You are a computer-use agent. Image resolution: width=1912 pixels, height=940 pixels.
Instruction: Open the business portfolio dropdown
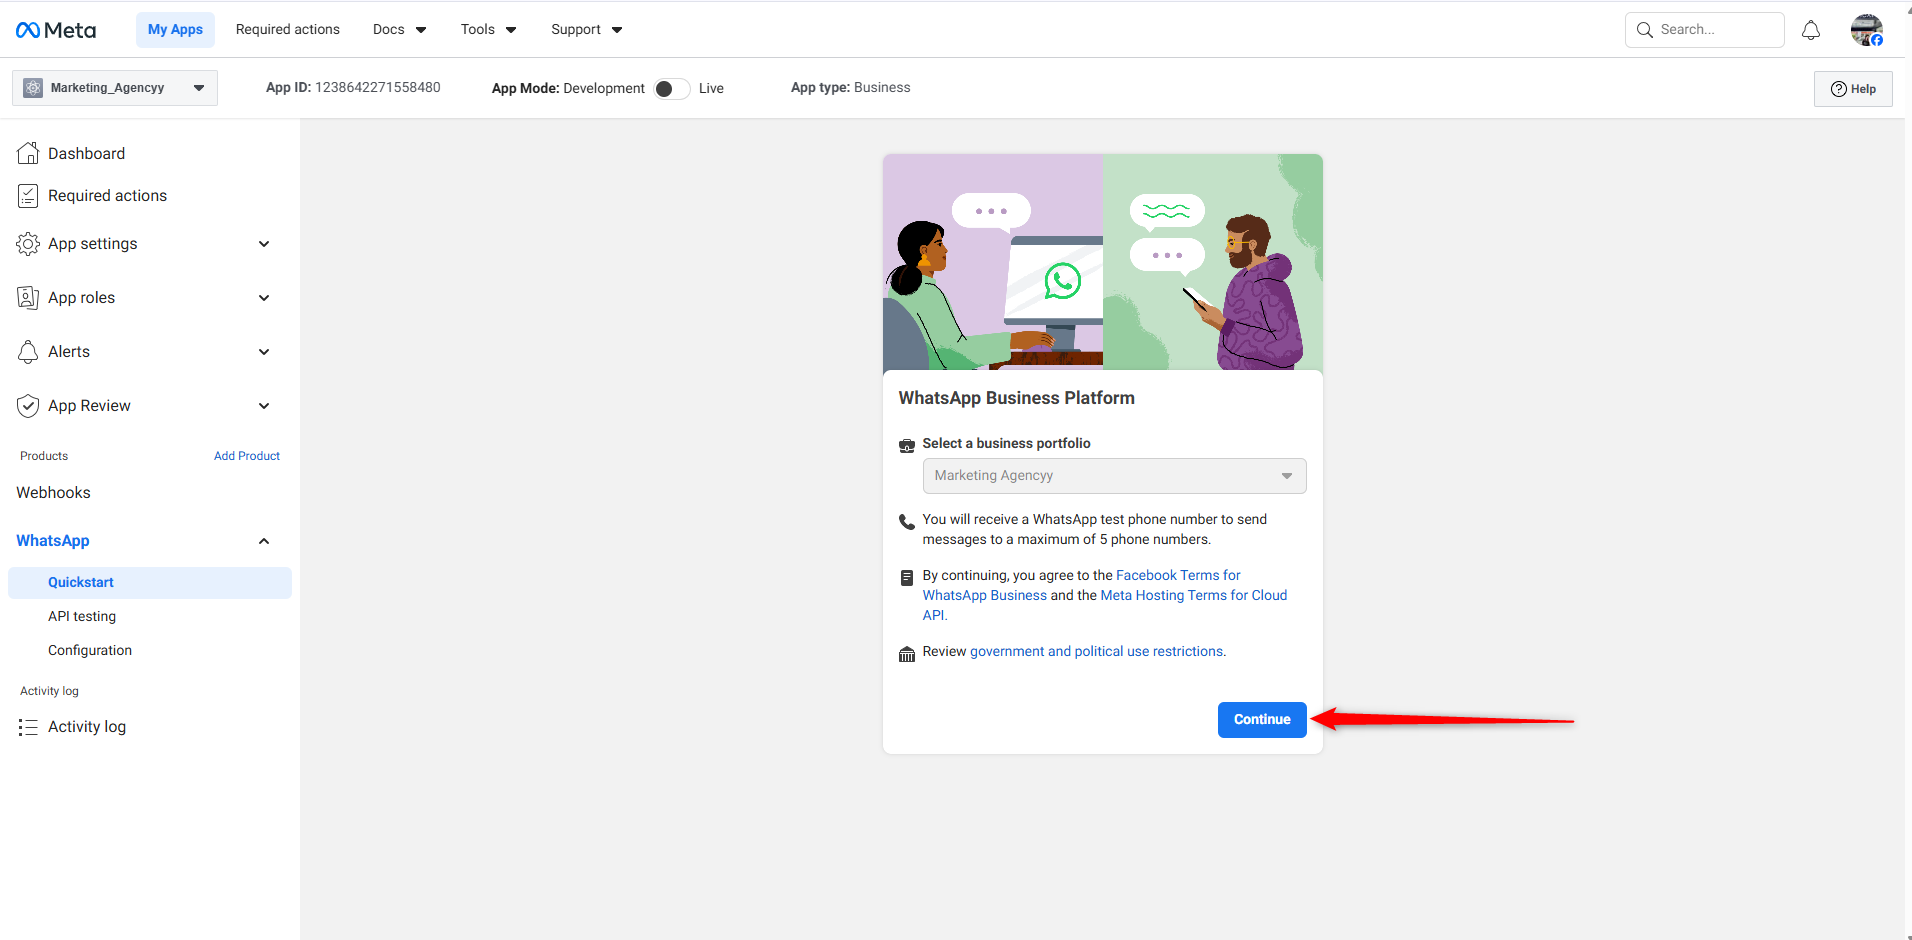pos(1114,476)
